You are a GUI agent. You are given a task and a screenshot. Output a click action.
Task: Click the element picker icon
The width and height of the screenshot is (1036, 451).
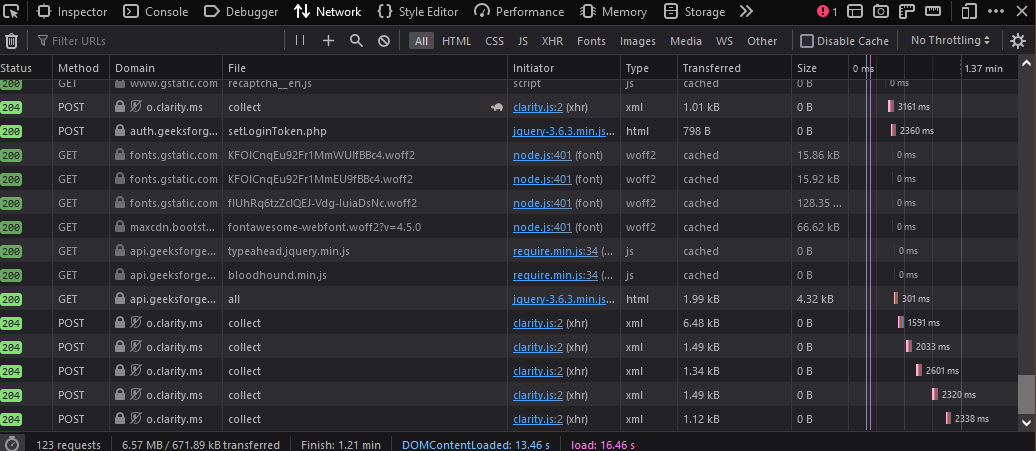click(11, 12)
